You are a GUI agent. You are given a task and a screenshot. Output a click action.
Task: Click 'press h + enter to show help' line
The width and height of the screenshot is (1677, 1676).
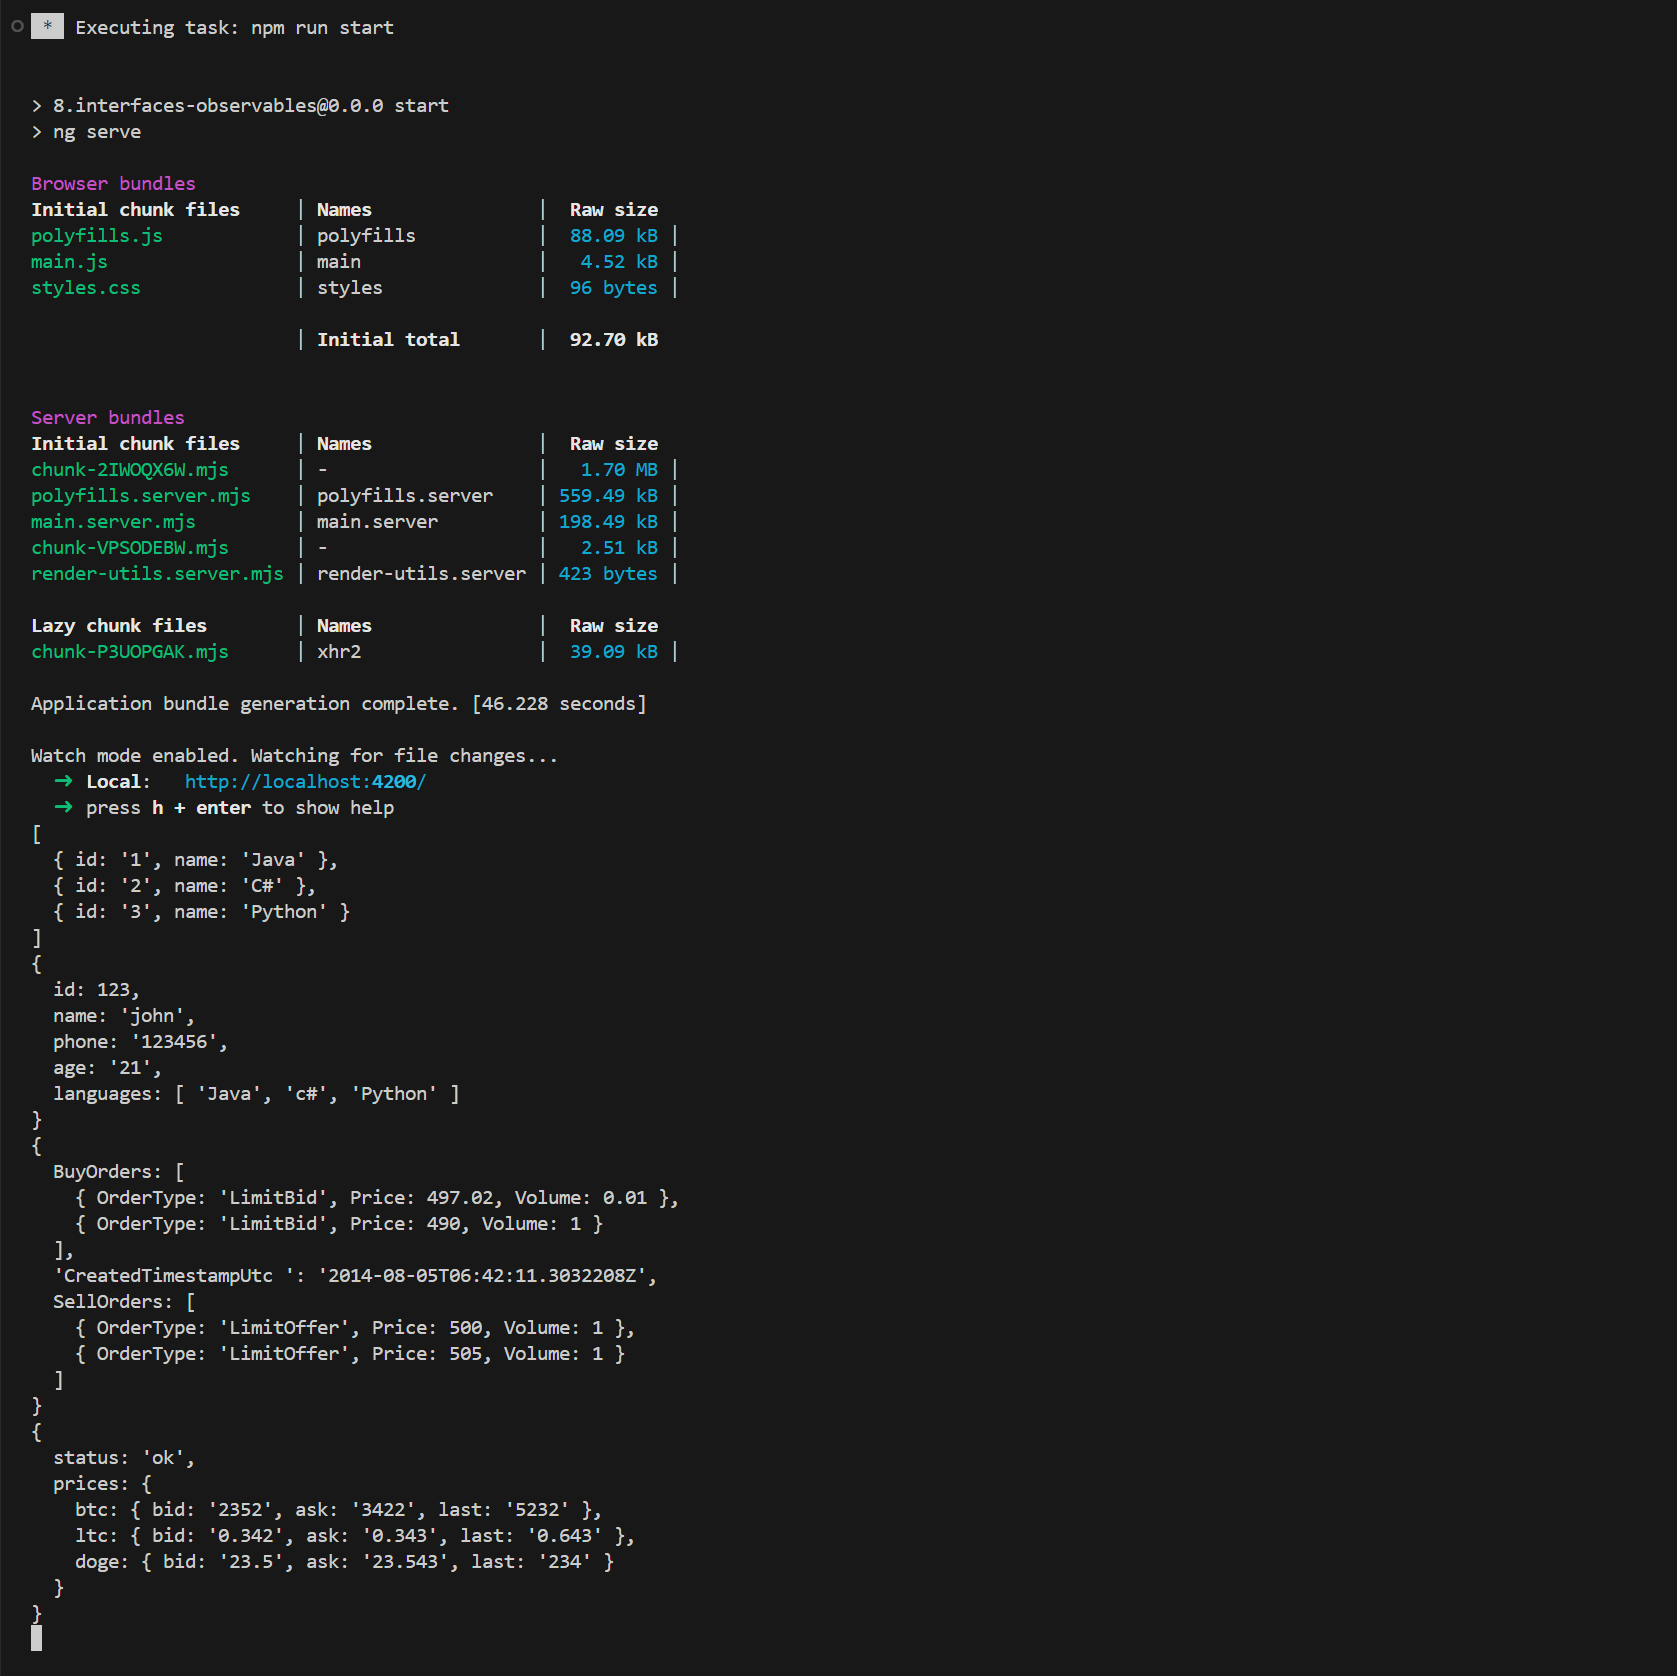point(240,808)
